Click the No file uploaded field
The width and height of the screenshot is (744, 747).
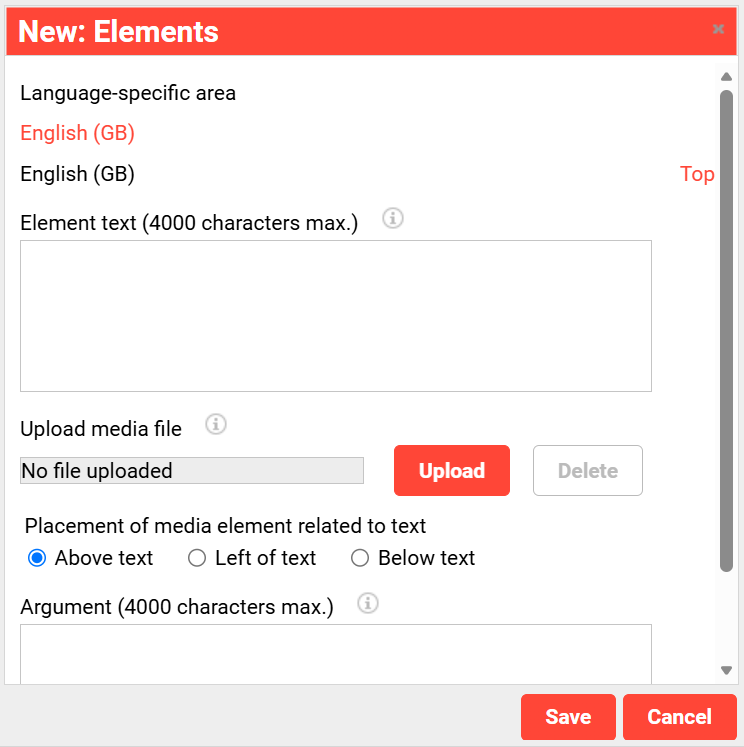192,471
